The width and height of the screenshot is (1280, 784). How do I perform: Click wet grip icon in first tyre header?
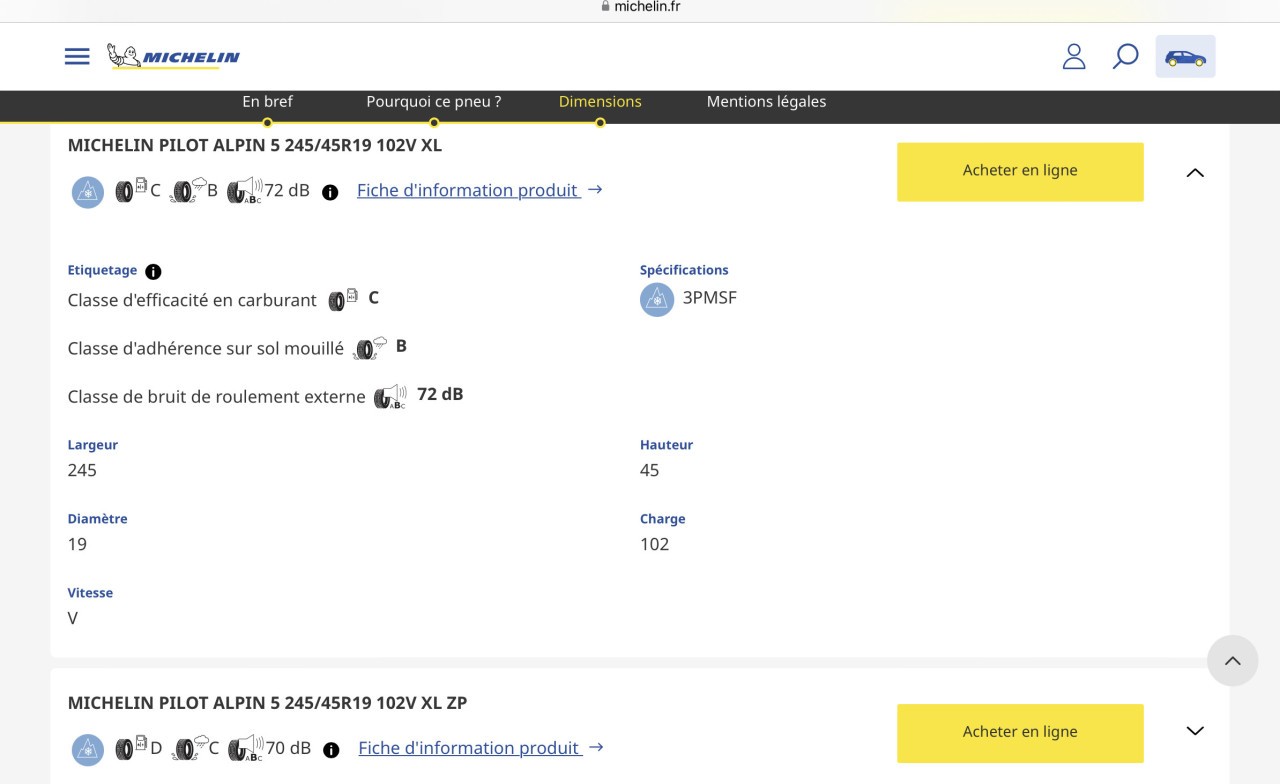[188, 190]
